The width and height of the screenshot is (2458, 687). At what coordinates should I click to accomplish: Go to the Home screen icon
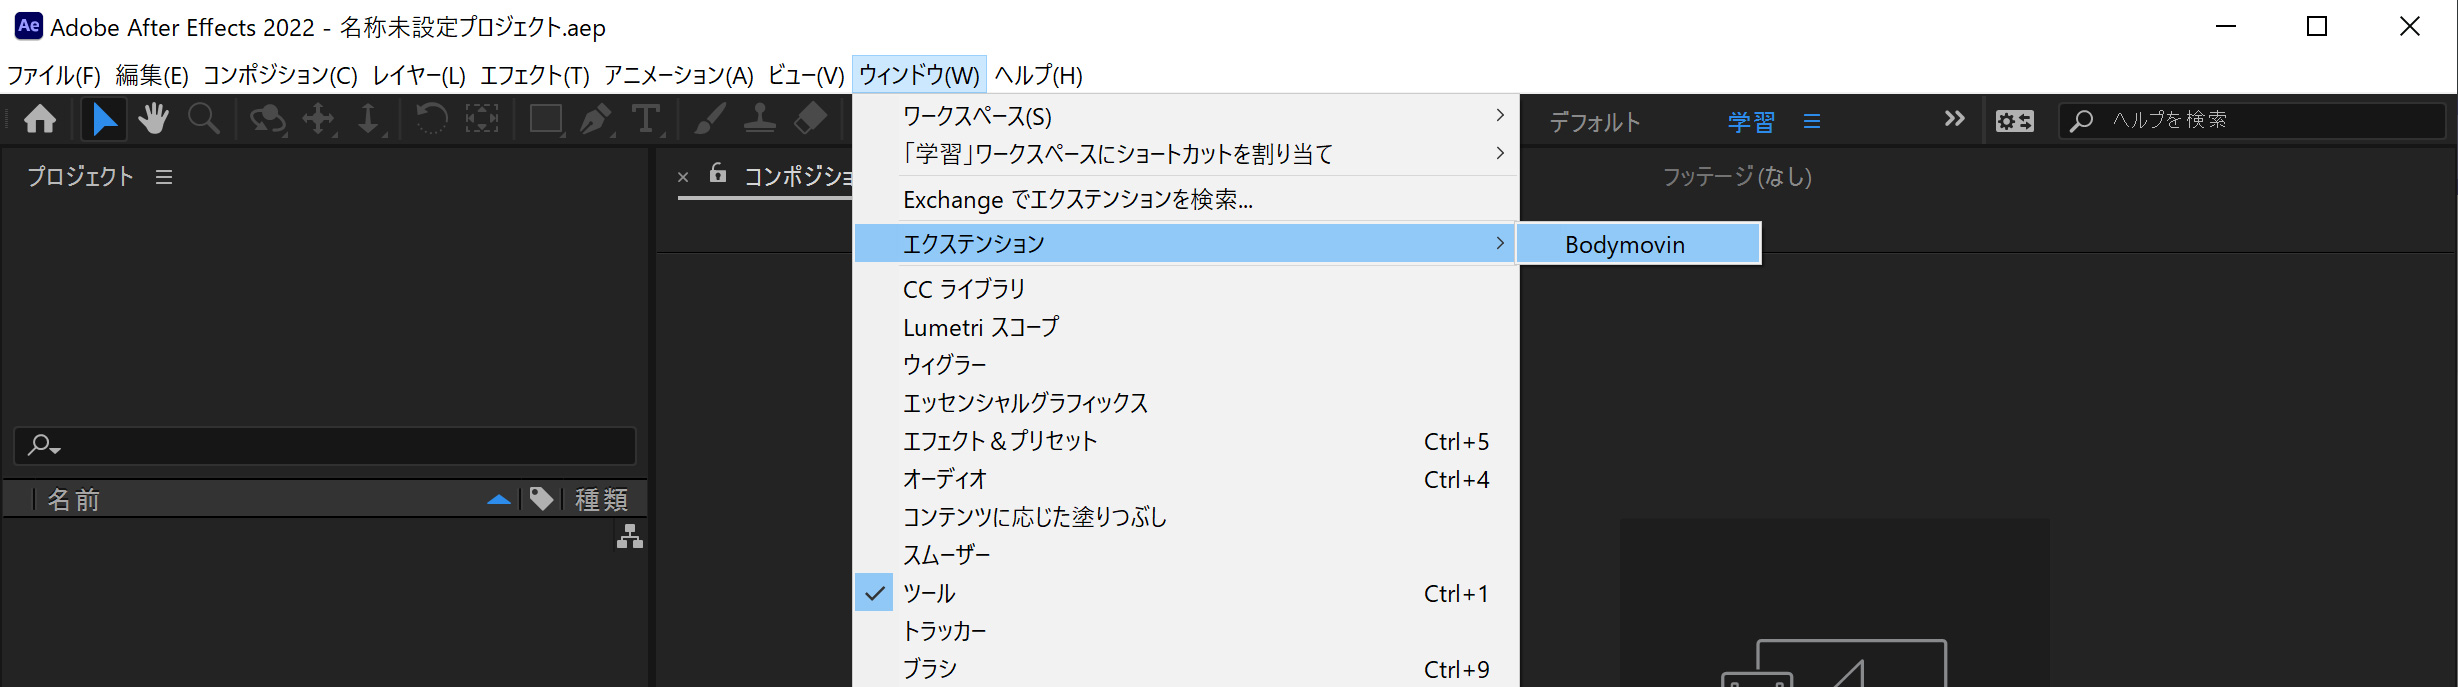click(x=40, y=120)
